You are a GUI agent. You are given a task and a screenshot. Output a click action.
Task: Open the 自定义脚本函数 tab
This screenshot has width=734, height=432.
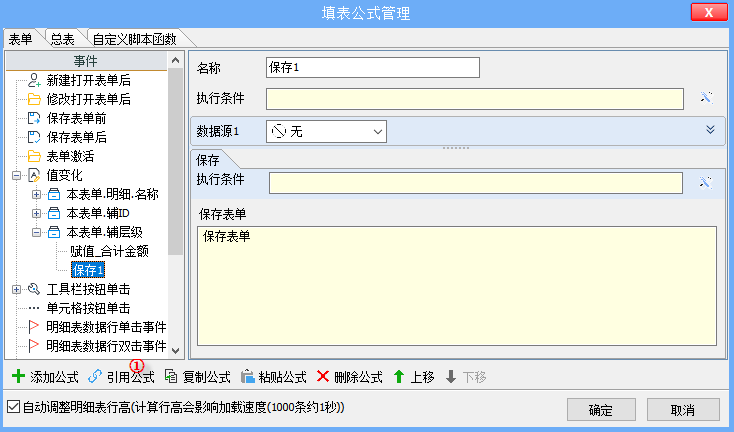point(135,39)
